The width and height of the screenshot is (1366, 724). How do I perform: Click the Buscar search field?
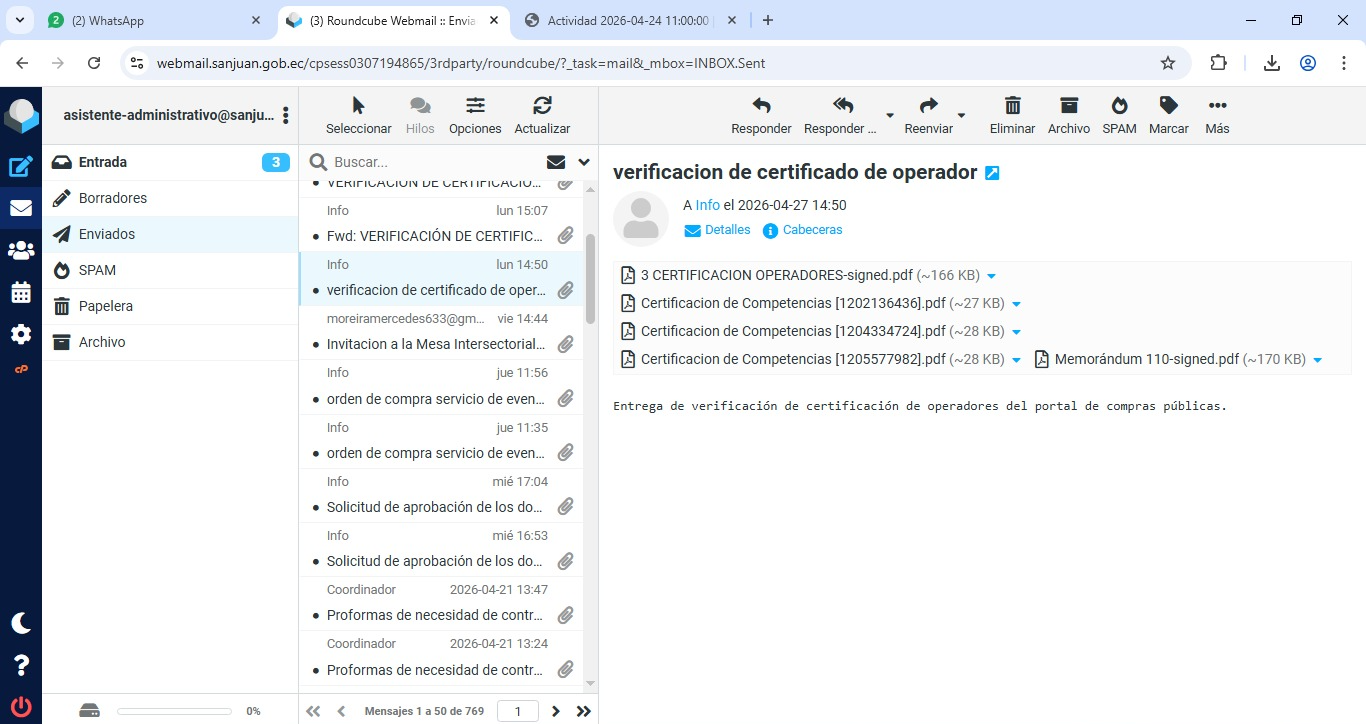click(430, 162)
